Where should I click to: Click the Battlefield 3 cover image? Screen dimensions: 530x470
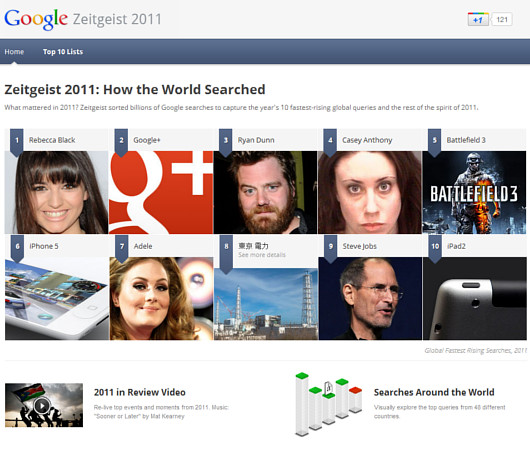[474, 192]
